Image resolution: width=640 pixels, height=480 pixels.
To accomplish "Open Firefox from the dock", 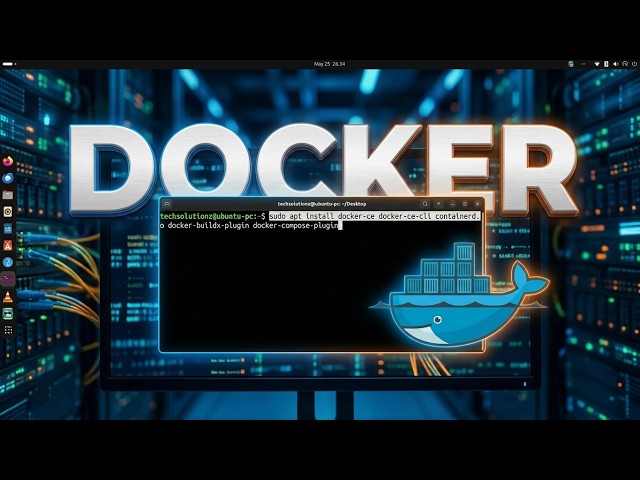I will coord(8,161).
